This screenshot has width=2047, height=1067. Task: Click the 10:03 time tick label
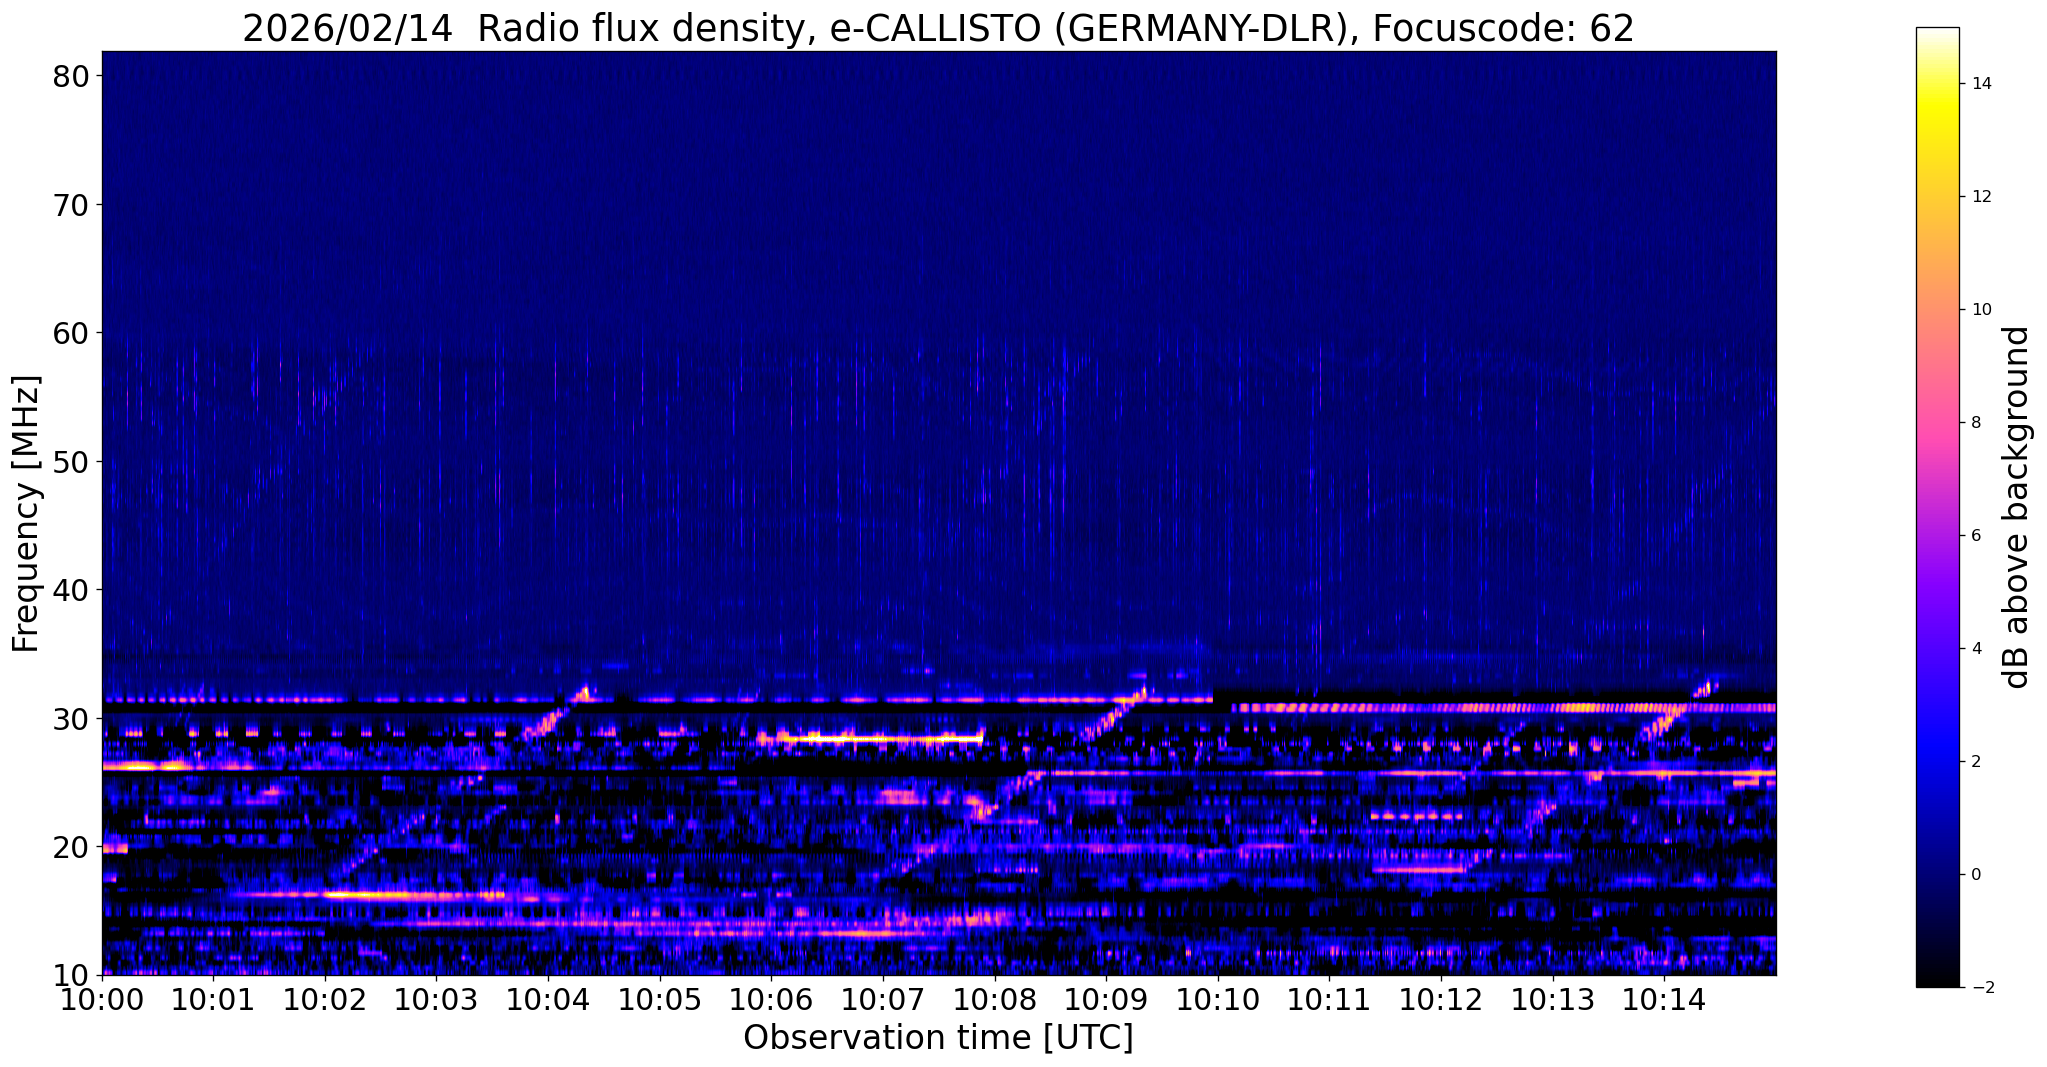point(436,1000)
